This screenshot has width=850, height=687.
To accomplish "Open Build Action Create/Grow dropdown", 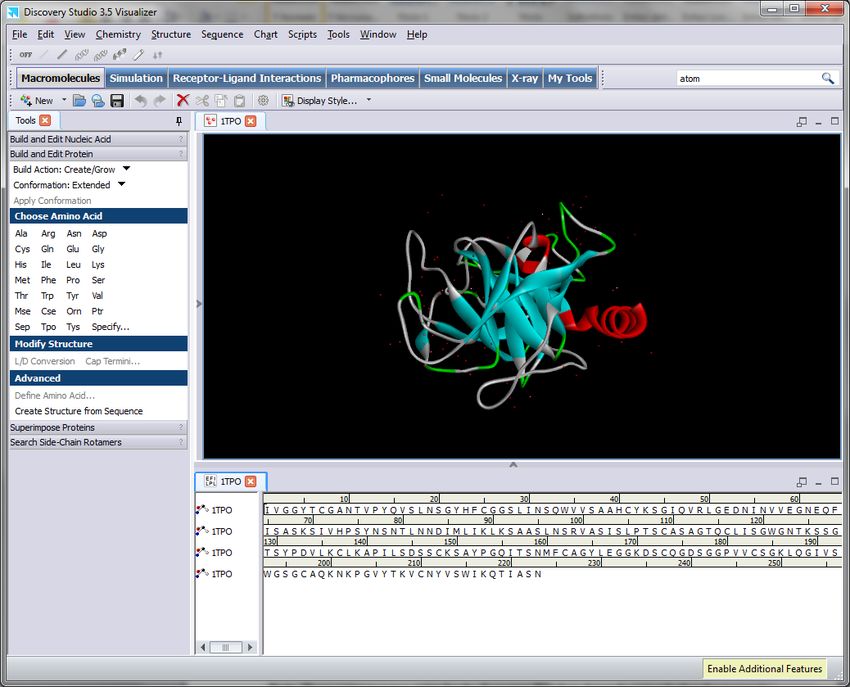I will pos(126,169).
